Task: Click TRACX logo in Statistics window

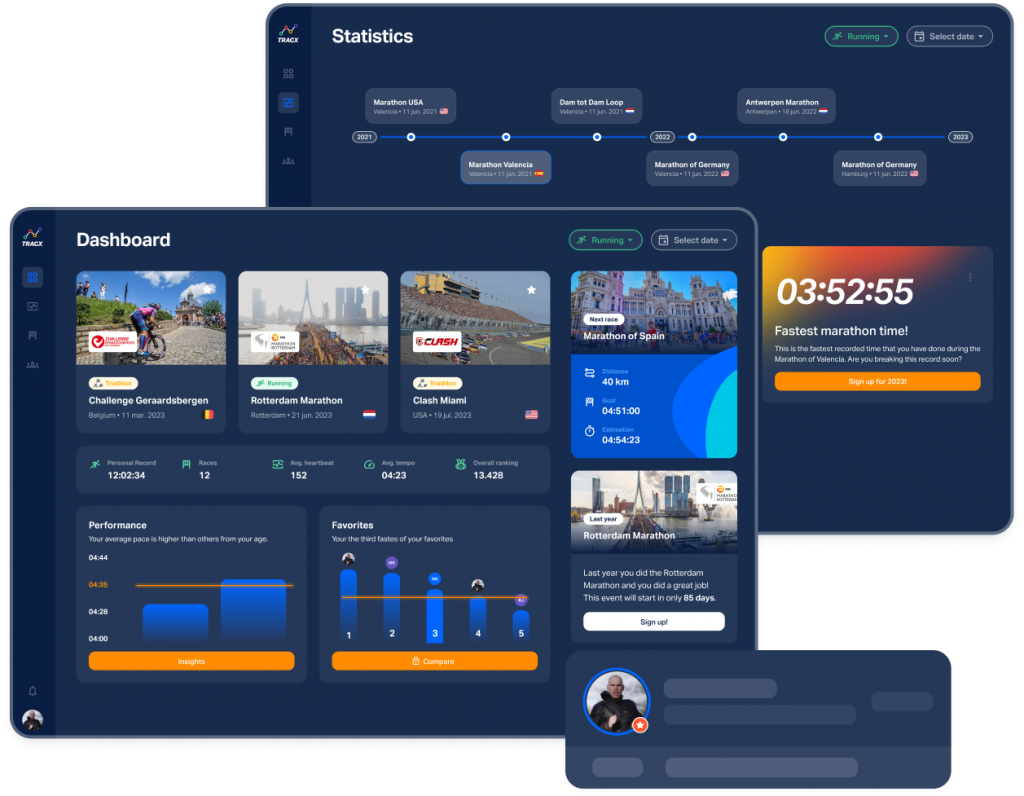Action: (288, 34)
